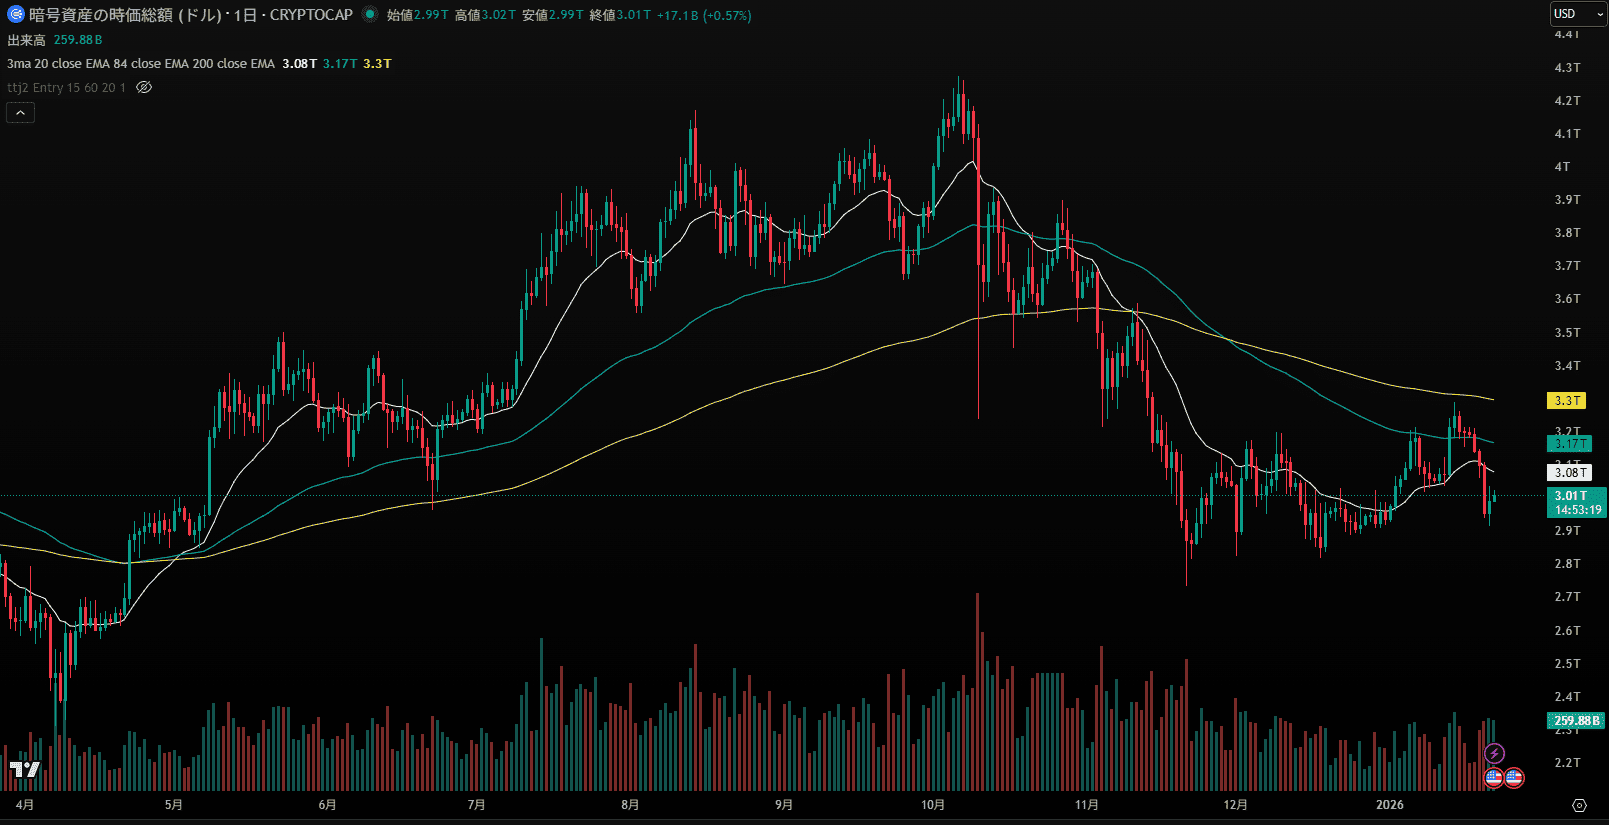Click the 出来高 volume indicator label
This screenshot has width=1609, height=825.
[27, 40]
